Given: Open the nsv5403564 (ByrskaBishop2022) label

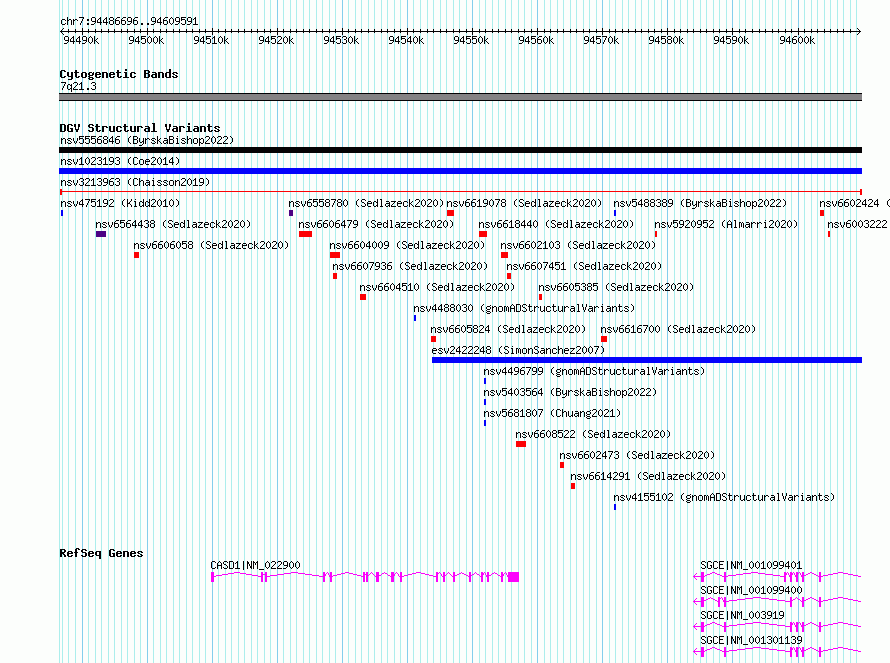Looking at the screenshot, I should pos(570,392).
